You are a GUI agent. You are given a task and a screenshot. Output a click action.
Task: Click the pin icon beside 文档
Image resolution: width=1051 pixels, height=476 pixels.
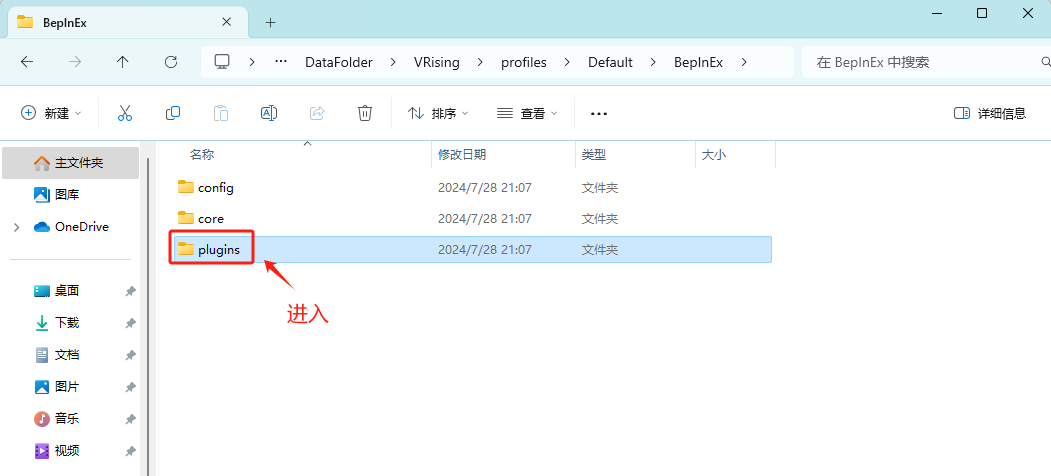point(130,355)
